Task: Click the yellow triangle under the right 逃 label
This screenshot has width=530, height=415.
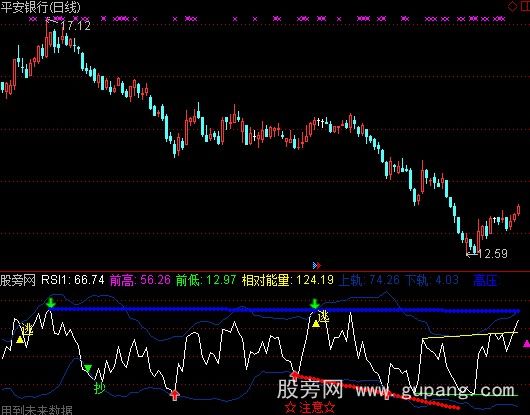Action: coord(316,324)
